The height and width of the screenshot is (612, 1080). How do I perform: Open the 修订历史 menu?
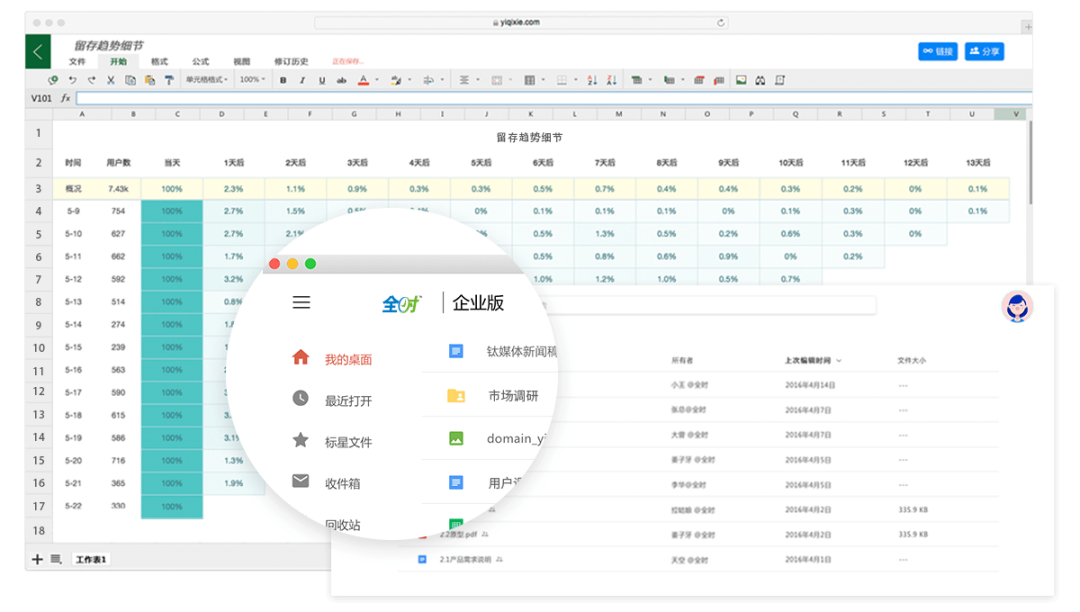(x=291, y=62)
